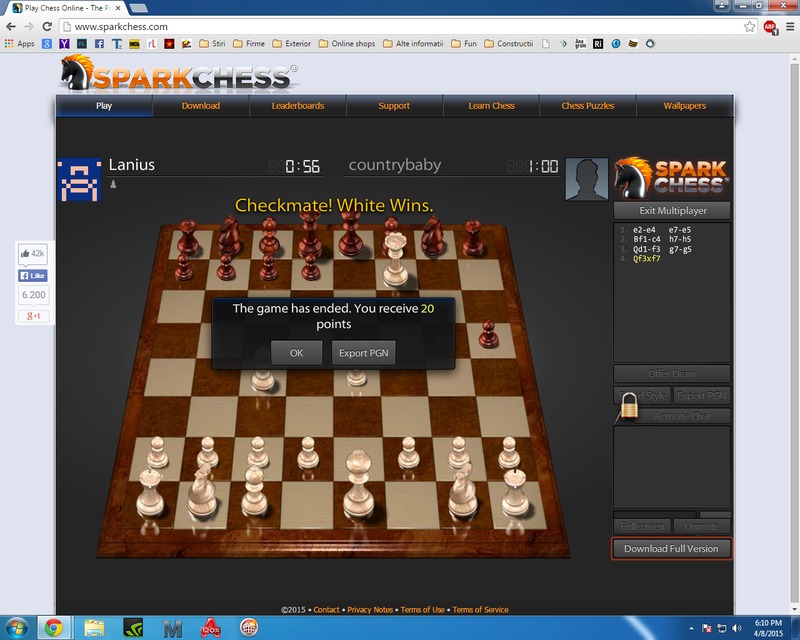Open the Apps bookmarks shortcut

(19, 44)
